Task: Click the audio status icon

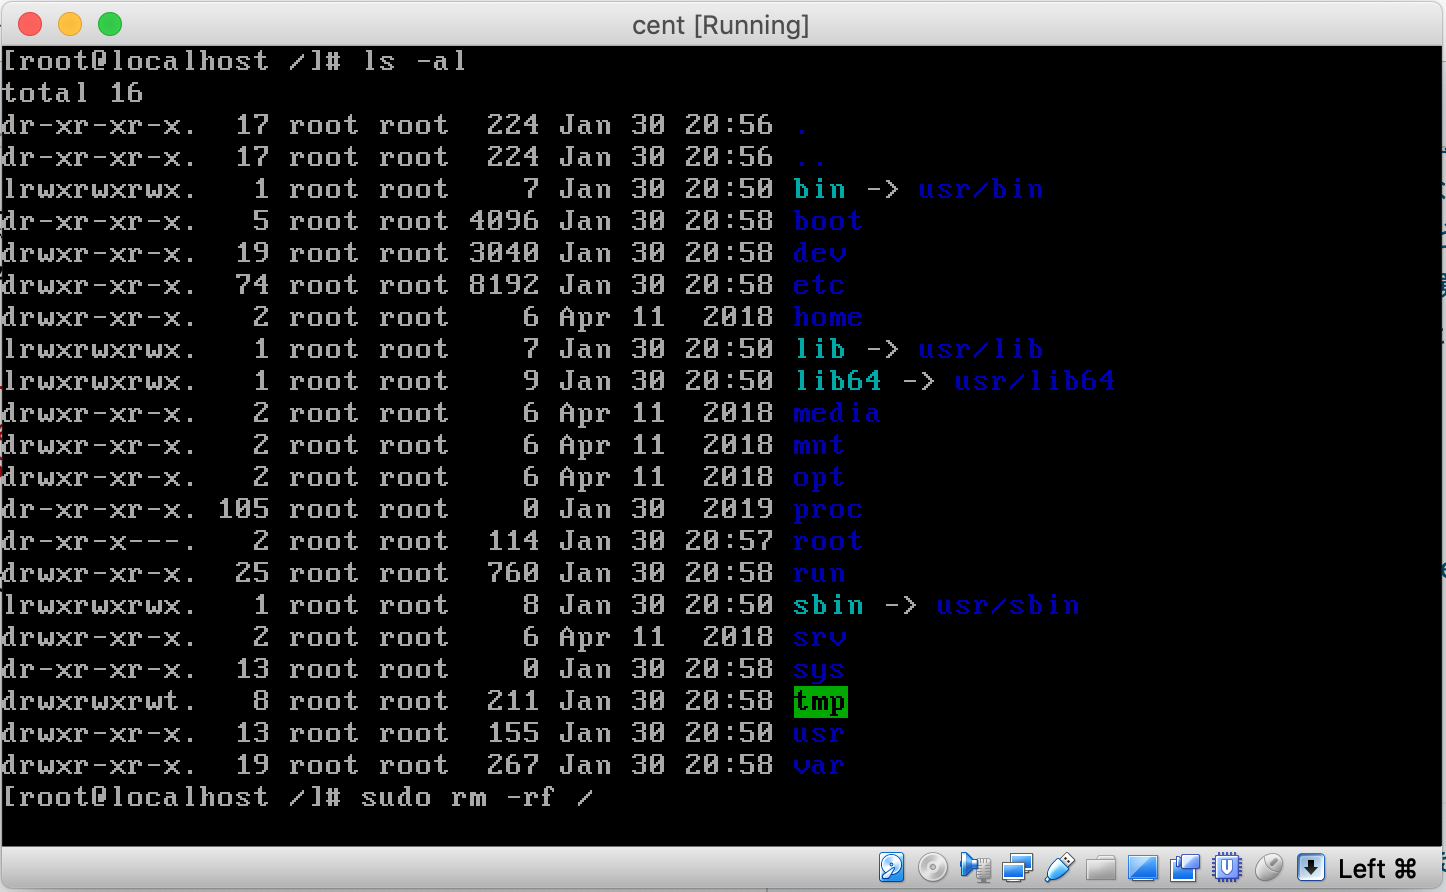Action: (977, 867)
